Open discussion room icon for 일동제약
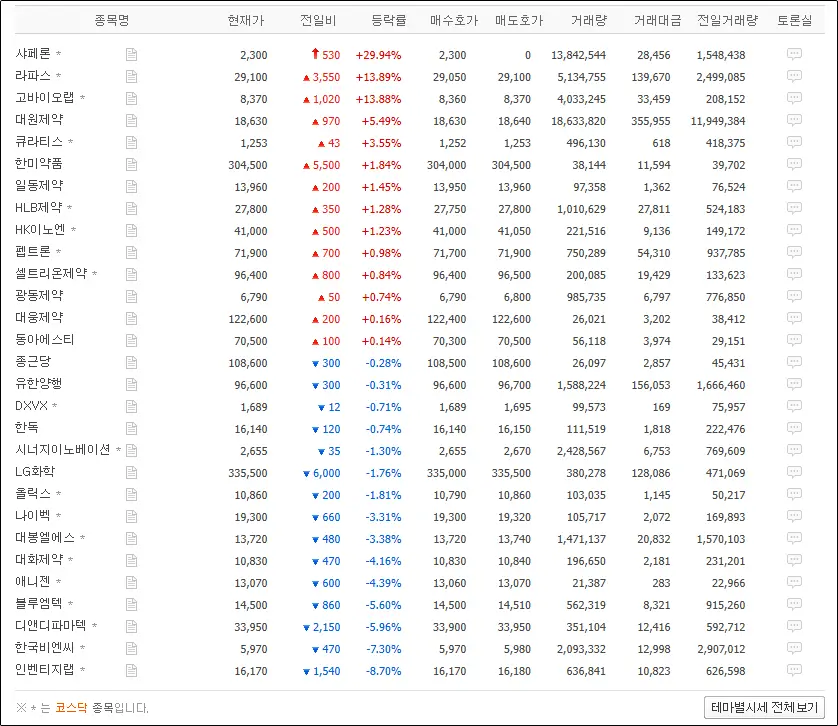The width and height of the screenshot is (838, 726). point(794,186)
